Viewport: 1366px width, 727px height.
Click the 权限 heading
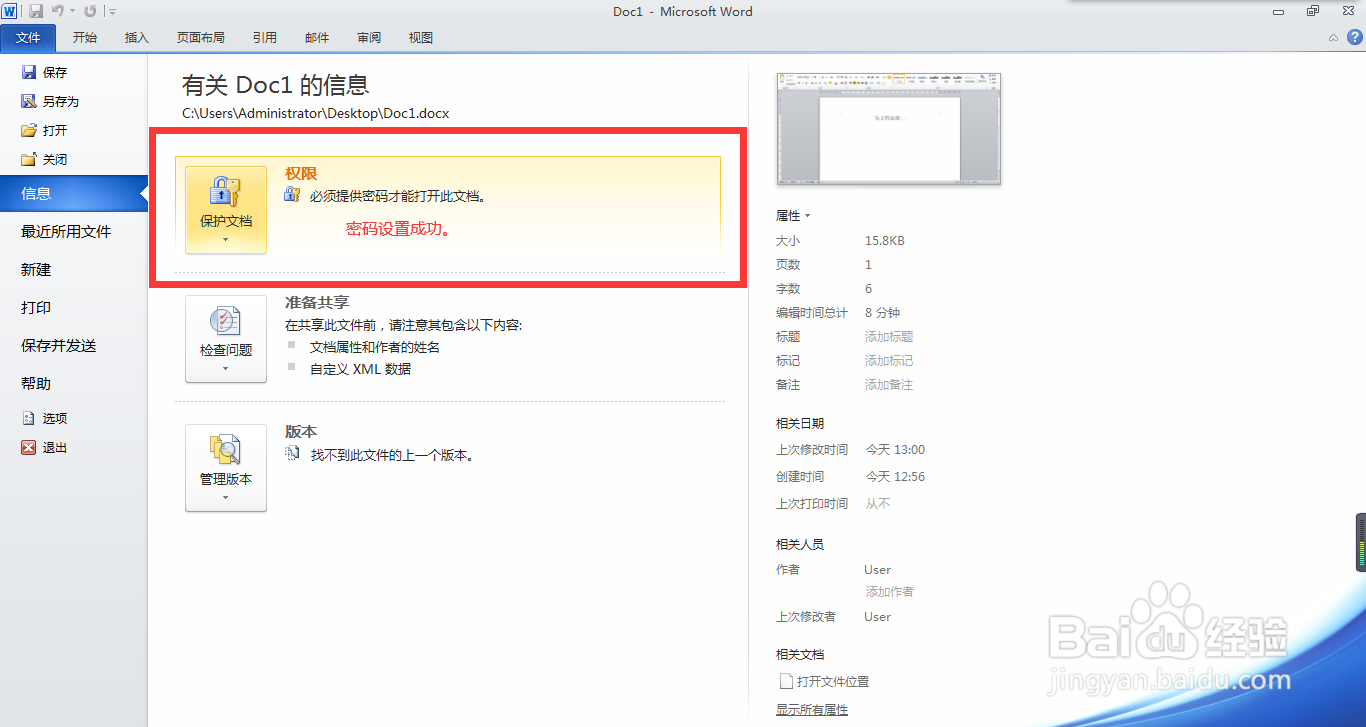(x=301, y=173)
